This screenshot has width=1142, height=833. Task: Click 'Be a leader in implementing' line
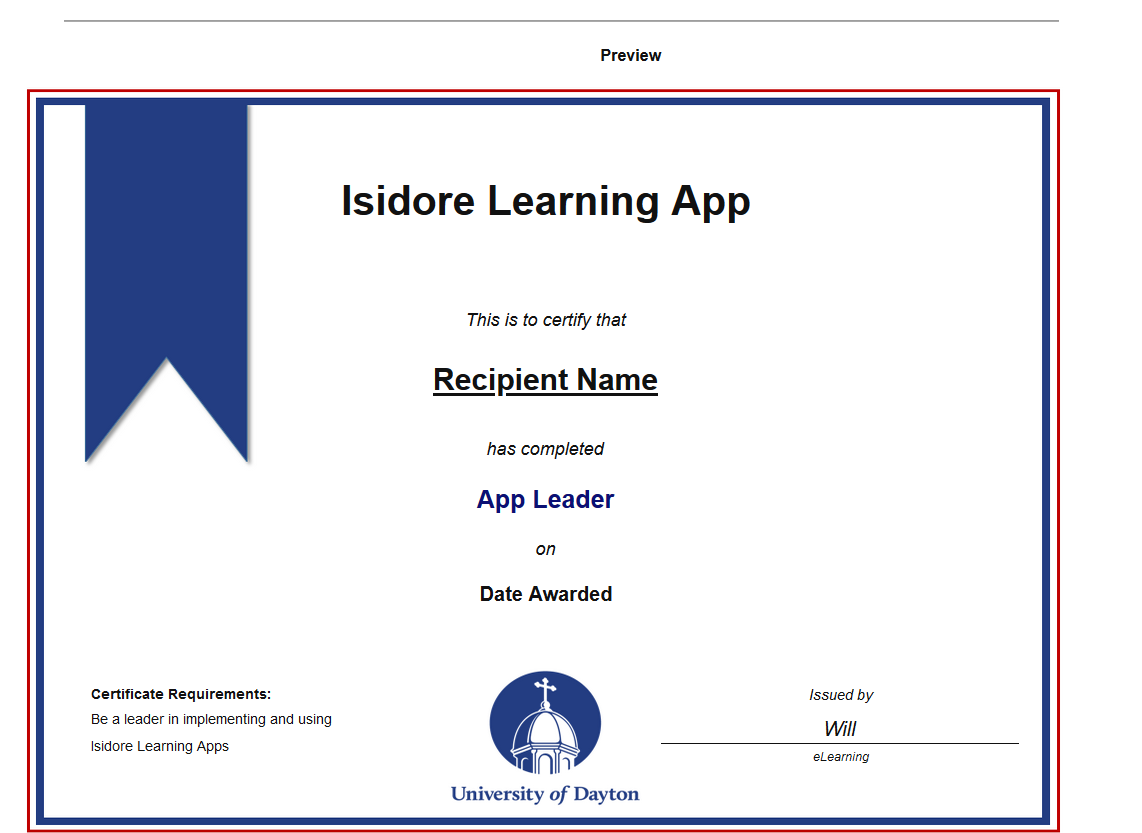pos(211,719)
